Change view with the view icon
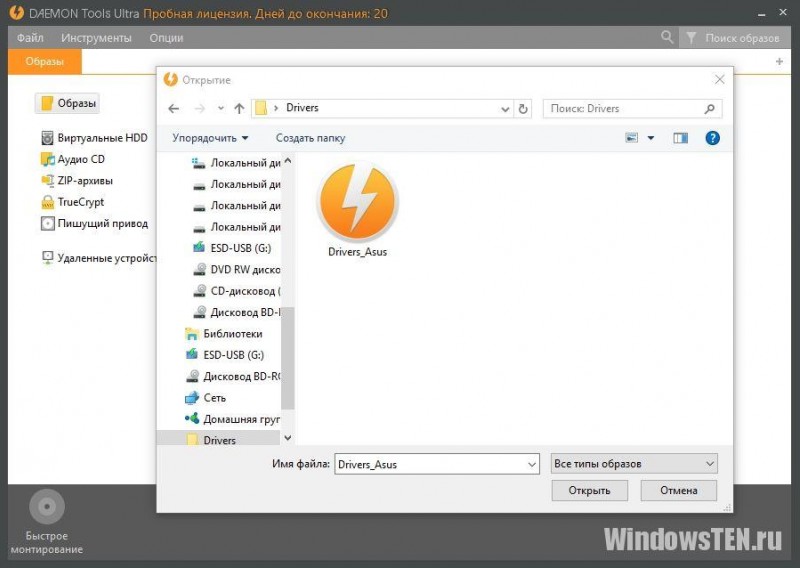Image resolution: width=800 pixels, height=568 pixels. [632, 138]
